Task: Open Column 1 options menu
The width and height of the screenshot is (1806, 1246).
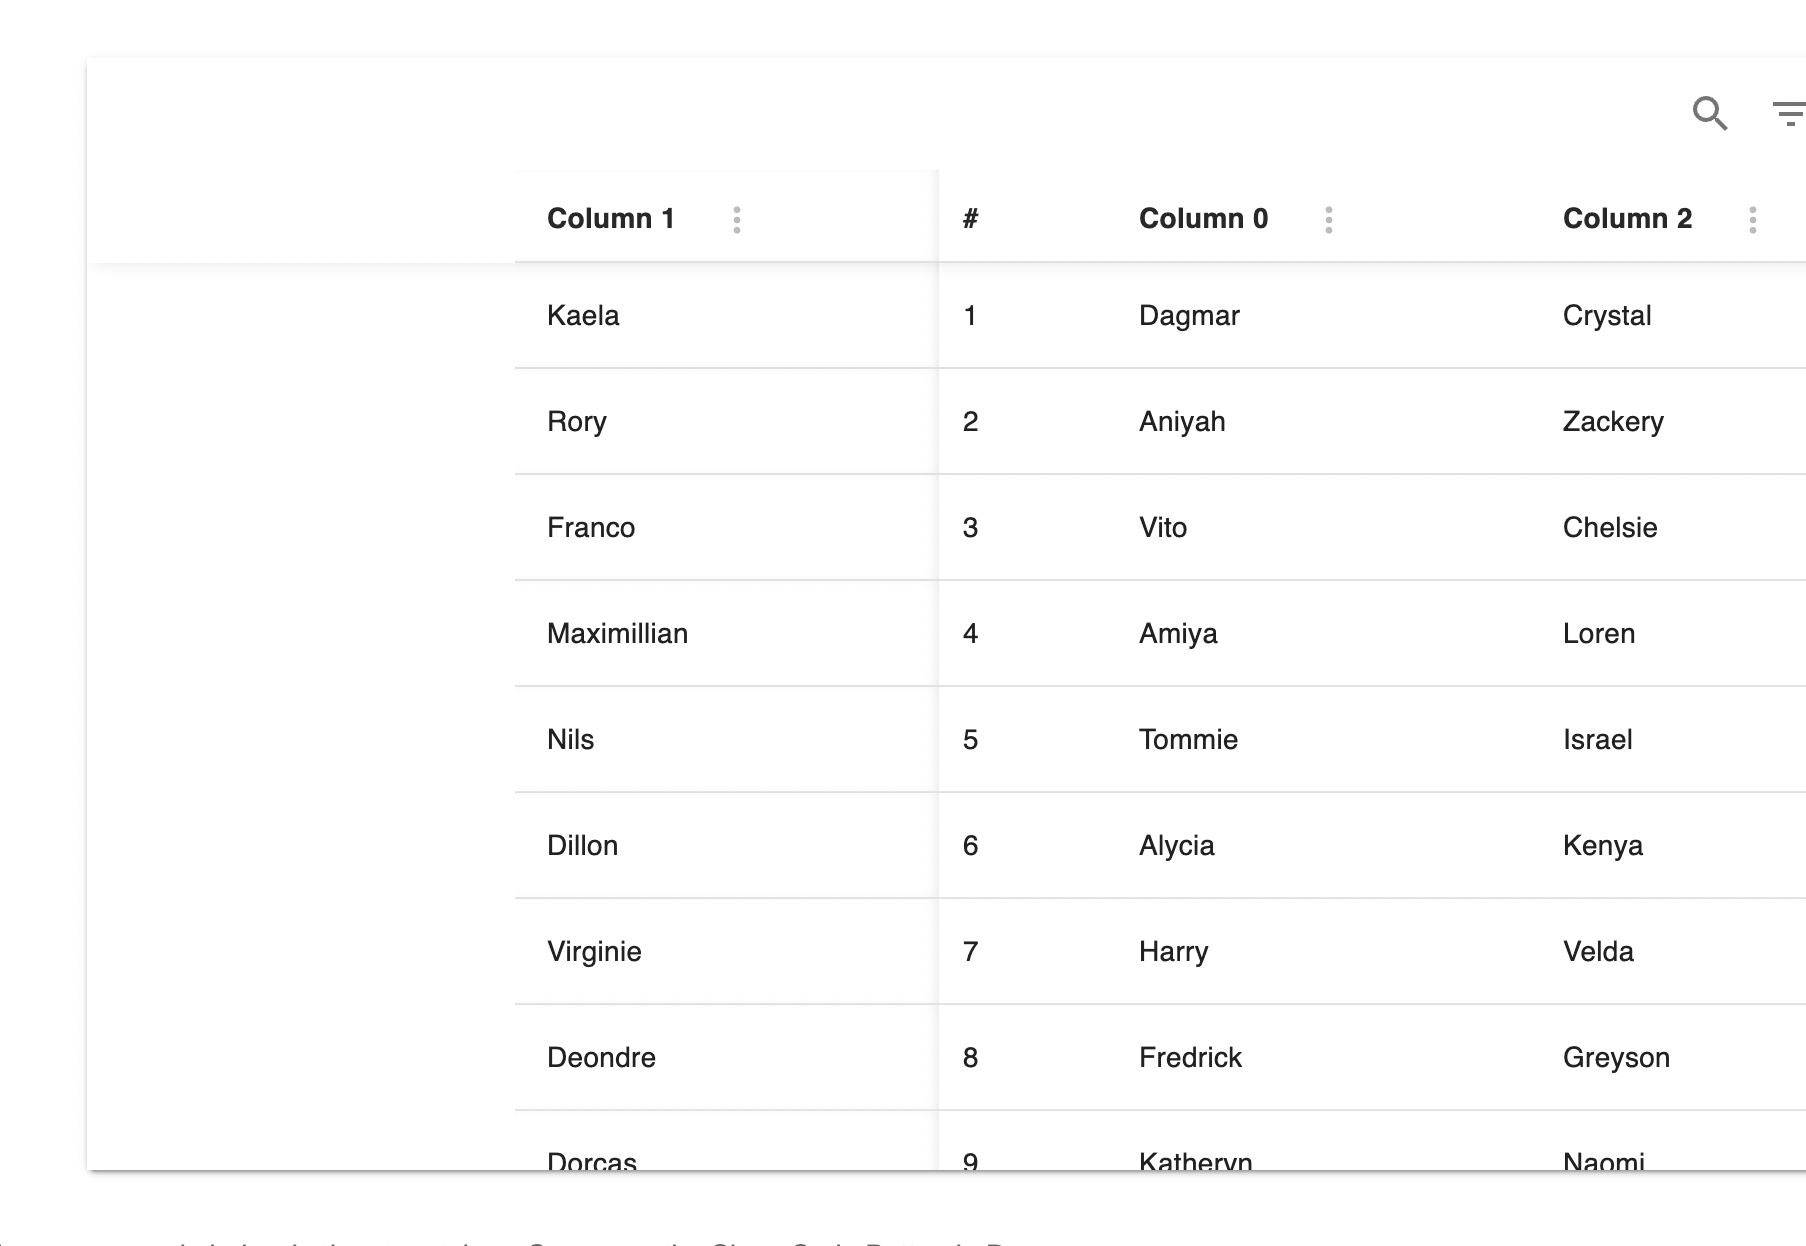Action: click(x=737, y=220)
